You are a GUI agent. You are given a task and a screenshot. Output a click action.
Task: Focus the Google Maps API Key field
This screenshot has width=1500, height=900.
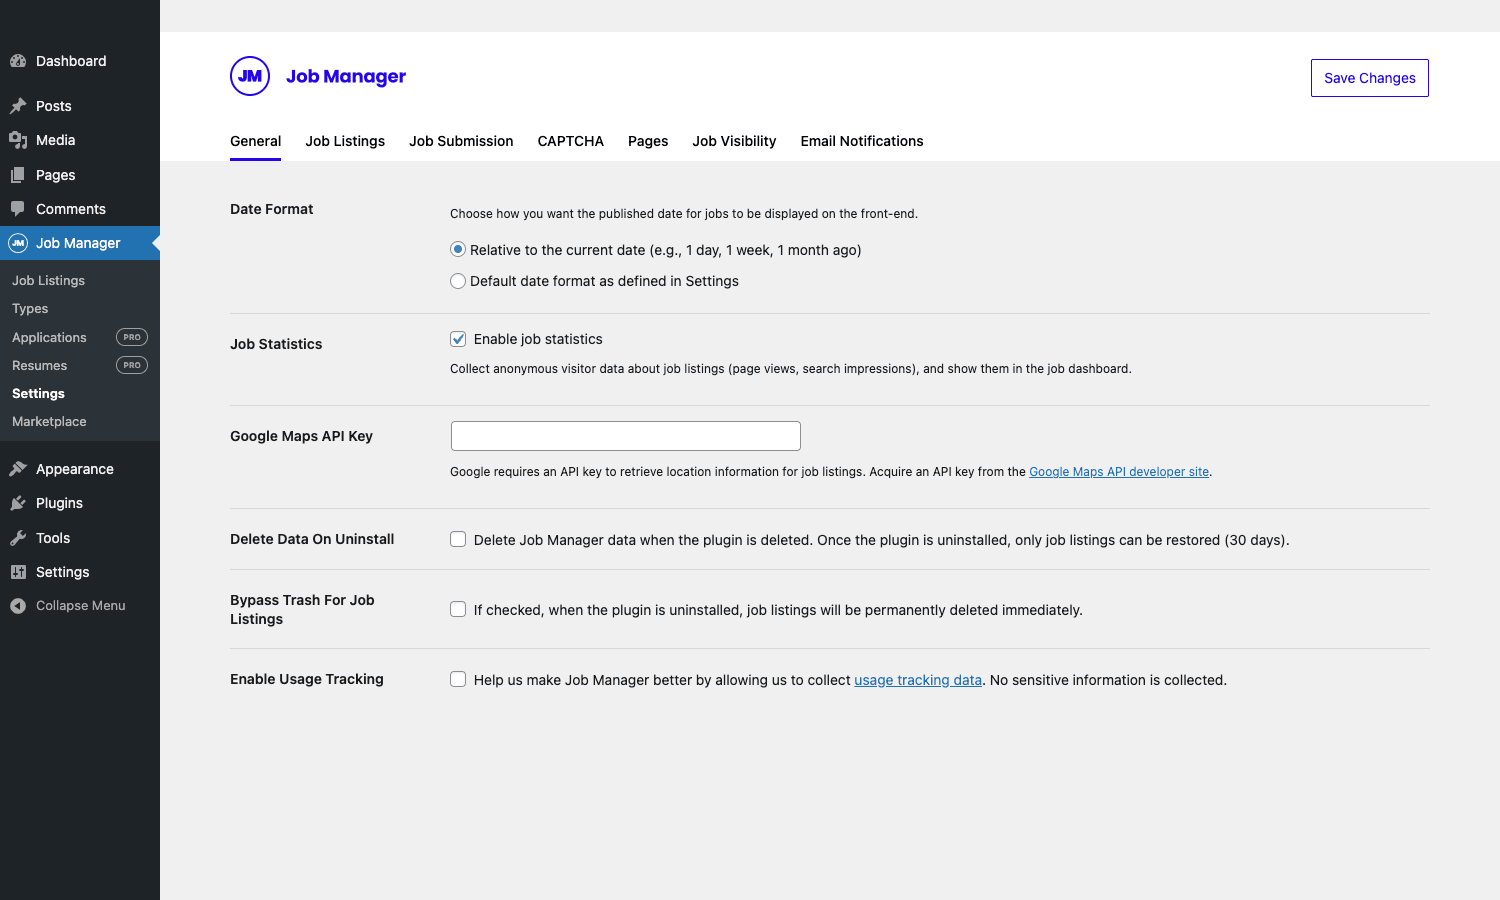pyautogui.click(x=626, y=436)
